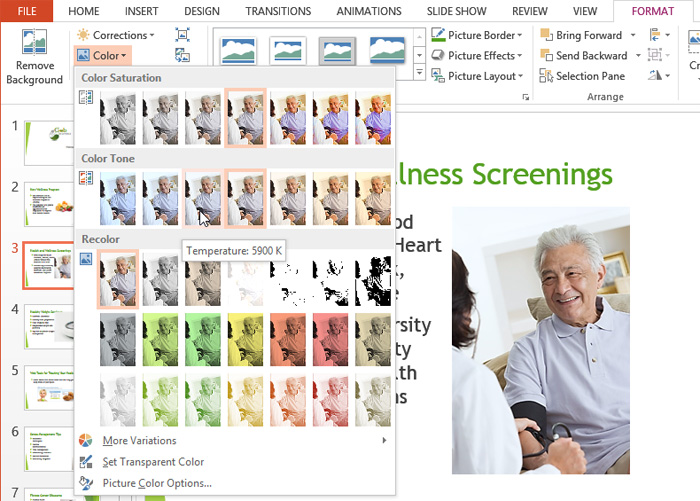Move picture styles gallery down one row
This screenshot has width=700, height=501.
click(x=419, y=55)
